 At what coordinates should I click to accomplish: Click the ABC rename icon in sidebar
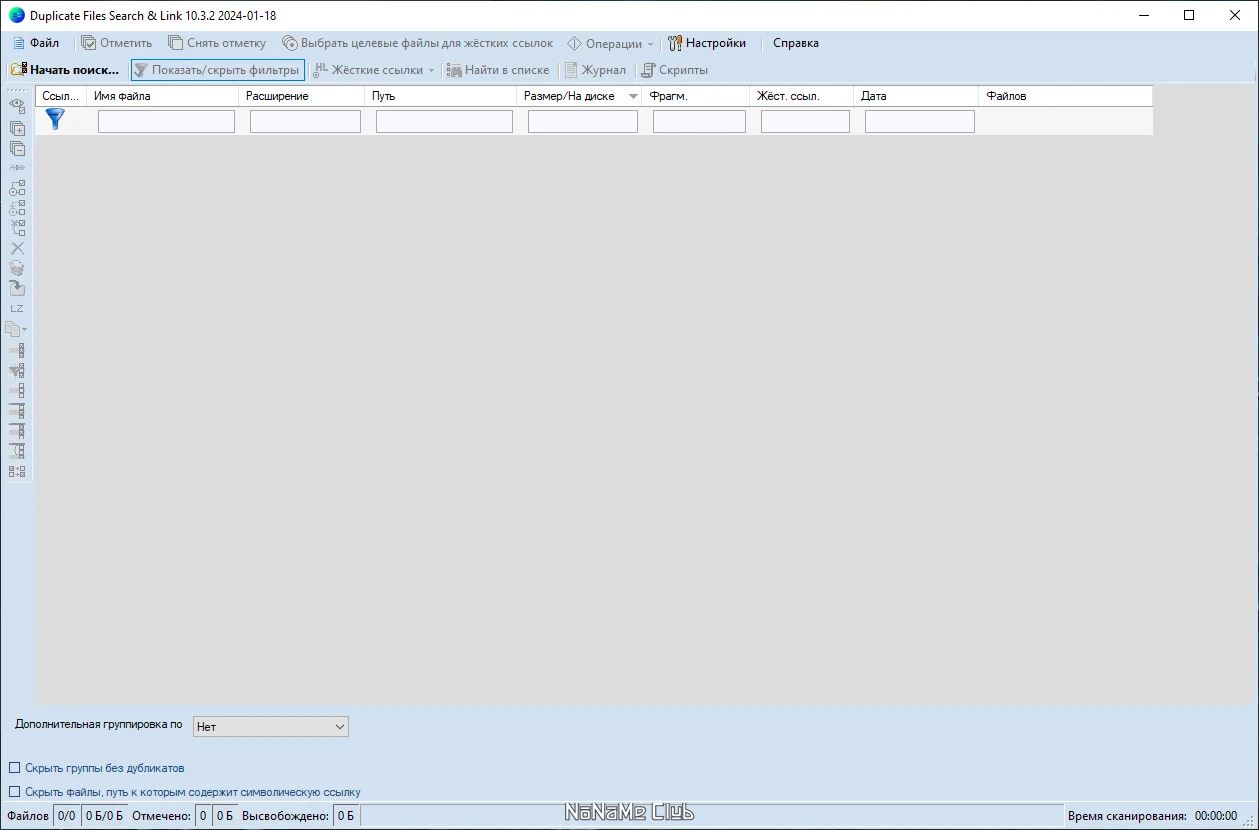17,168
